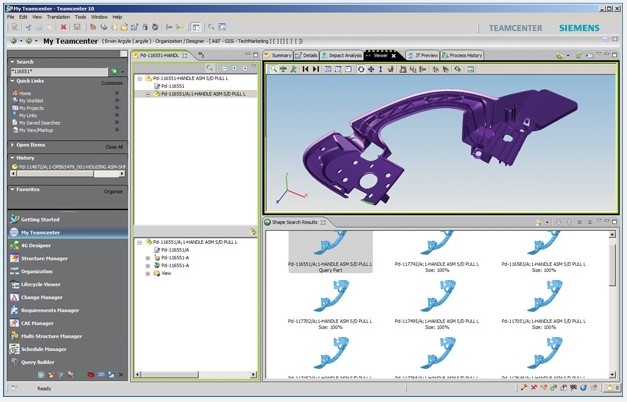Image resolution: width=627 pixels, height=402 pixels.
Task: Open the Lifecycle Viewer application
Action: point(40,284)
